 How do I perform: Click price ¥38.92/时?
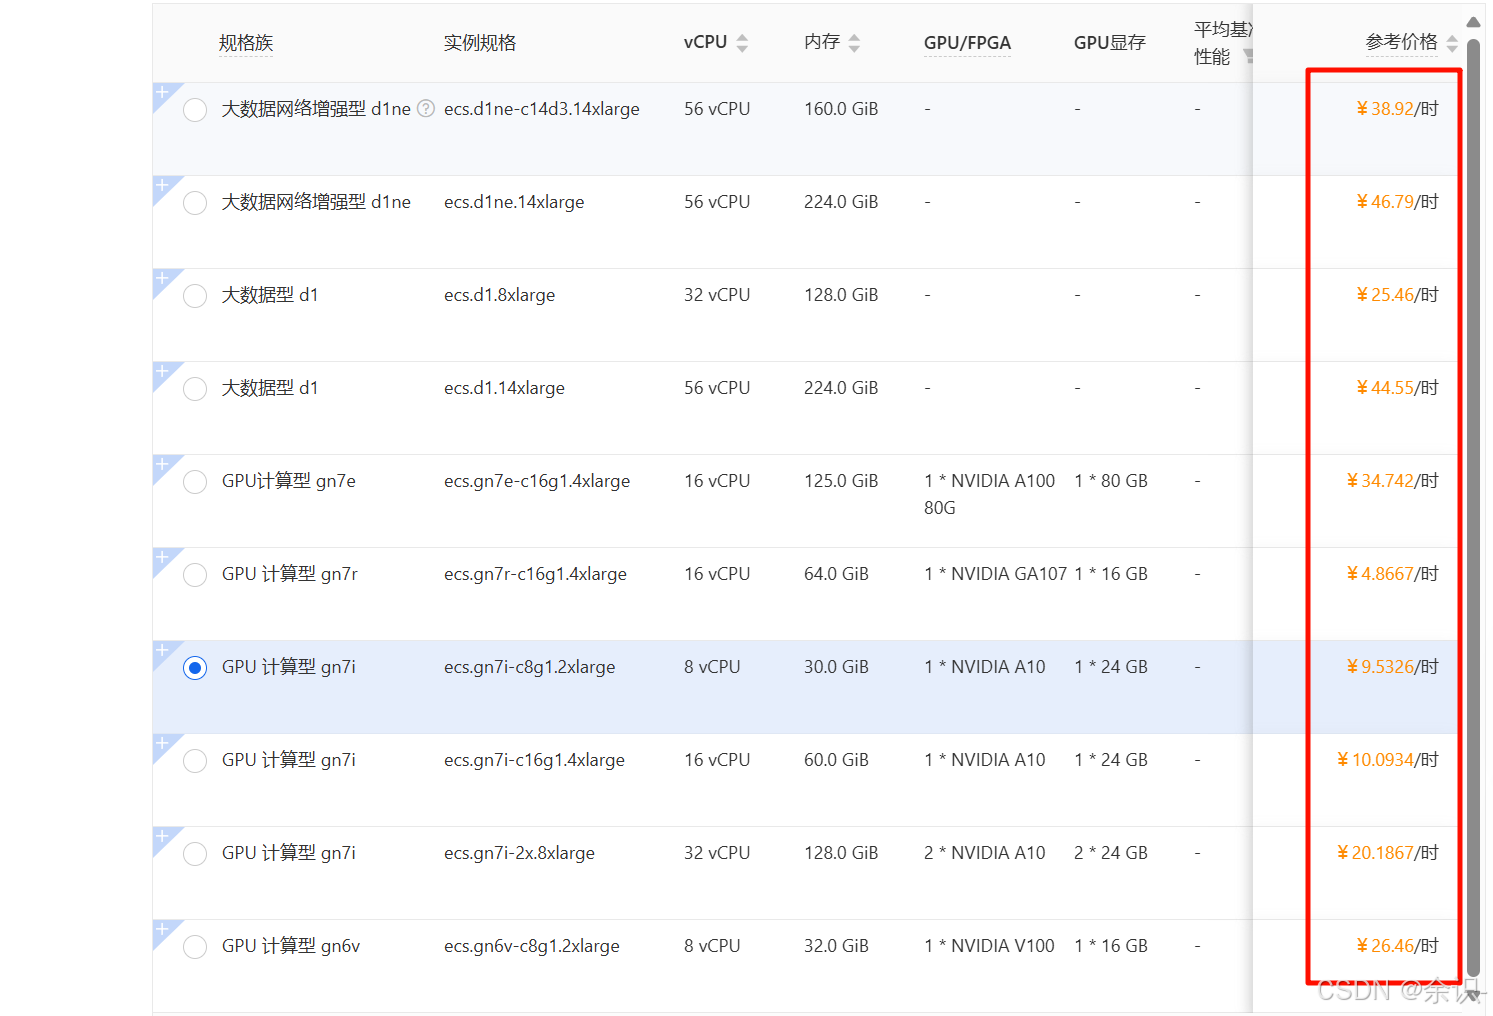[1397, 109]
